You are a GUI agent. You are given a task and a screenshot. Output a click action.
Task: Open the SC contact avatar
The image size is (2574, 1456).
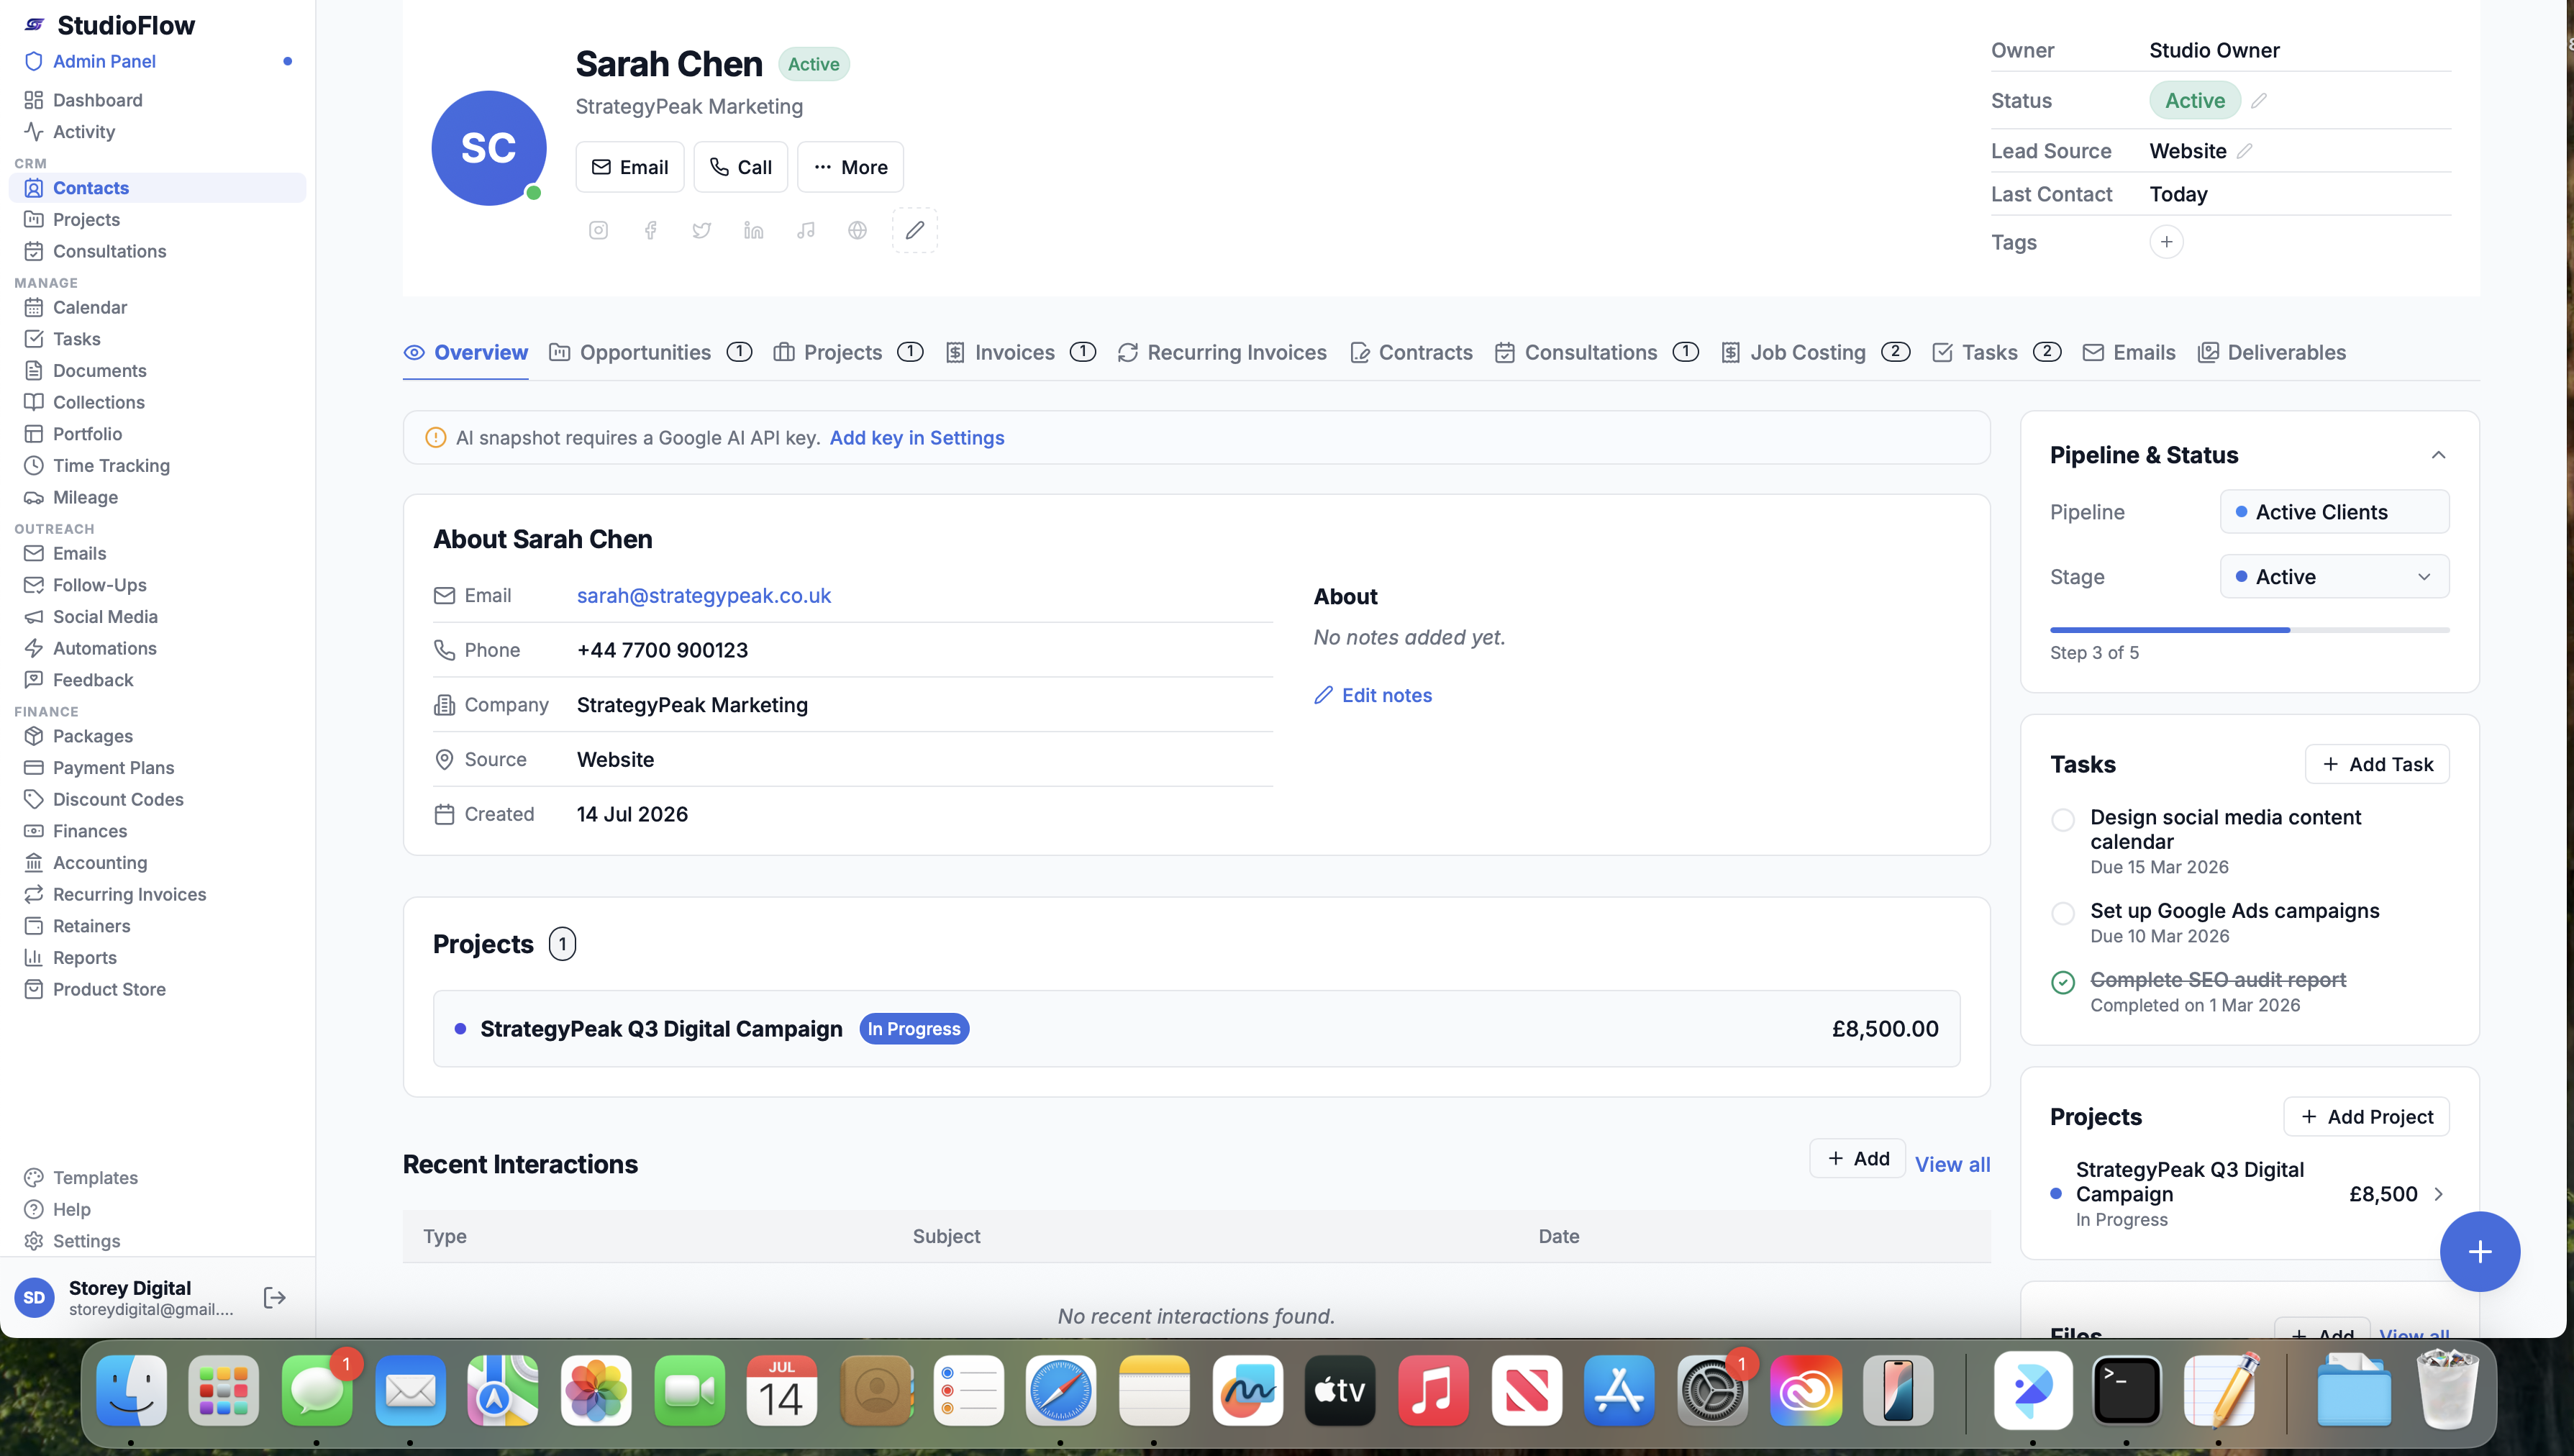pos(489,148)
